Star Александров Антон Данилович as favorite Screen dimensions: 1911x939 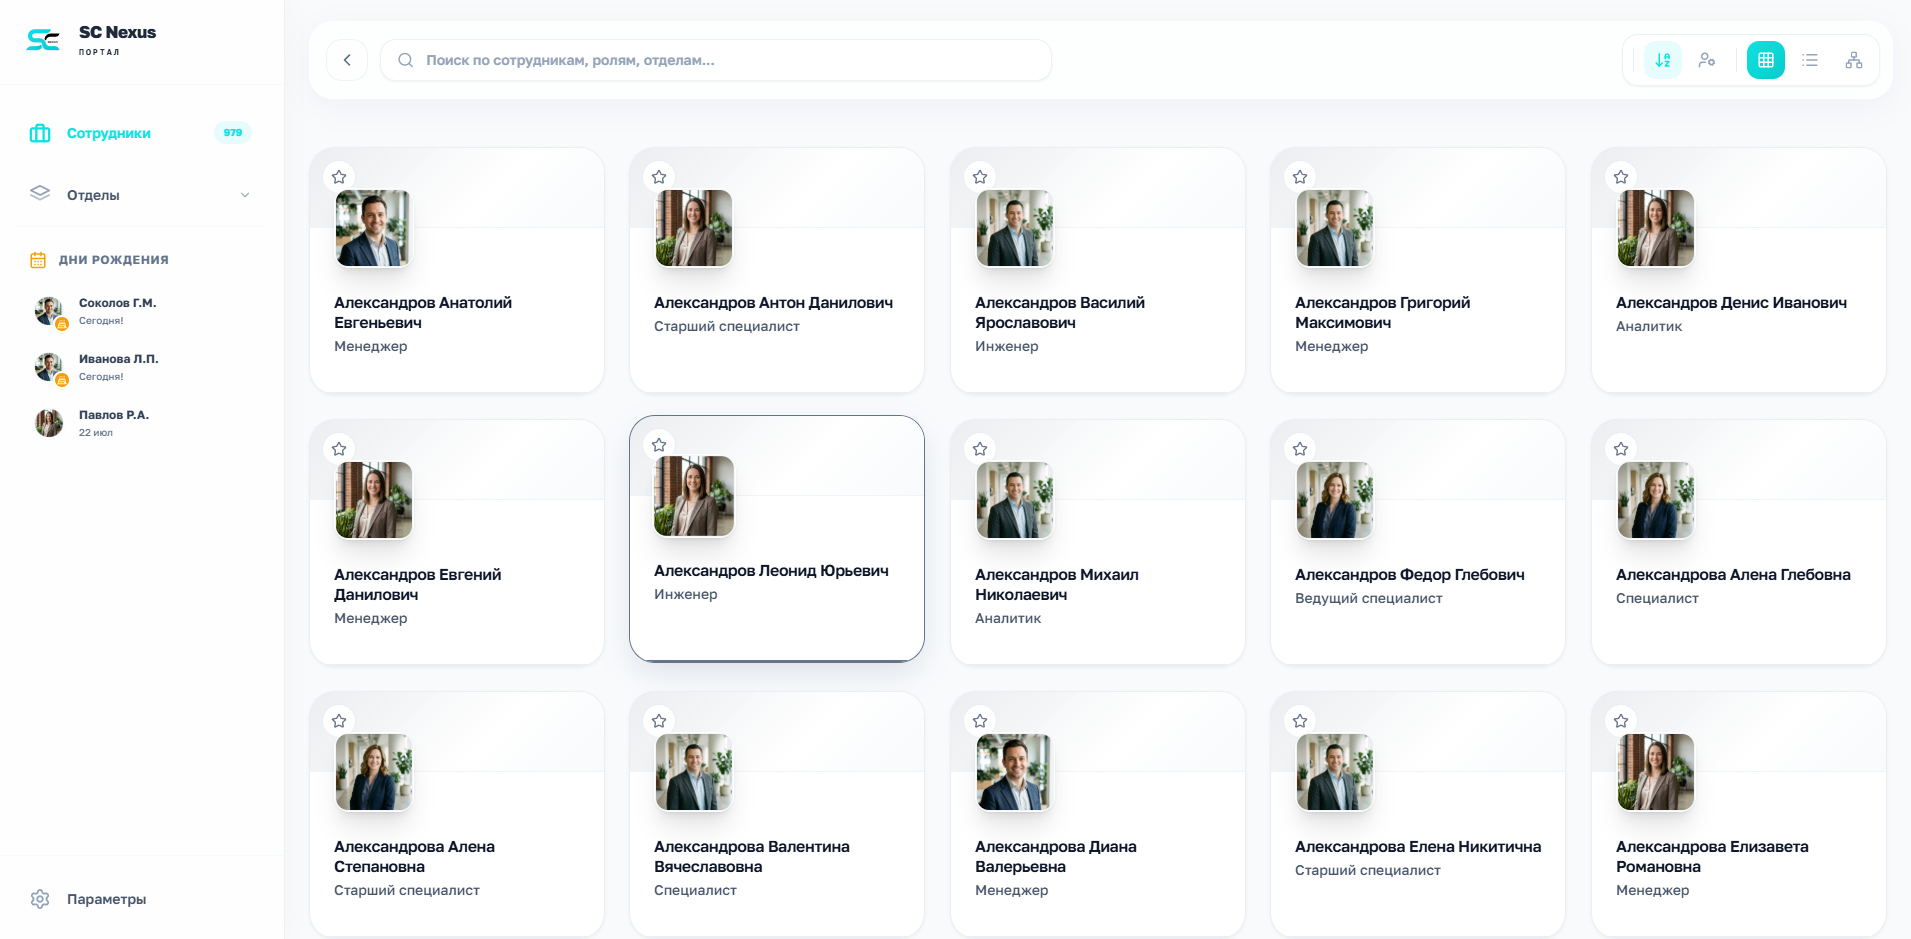[659, 177]
